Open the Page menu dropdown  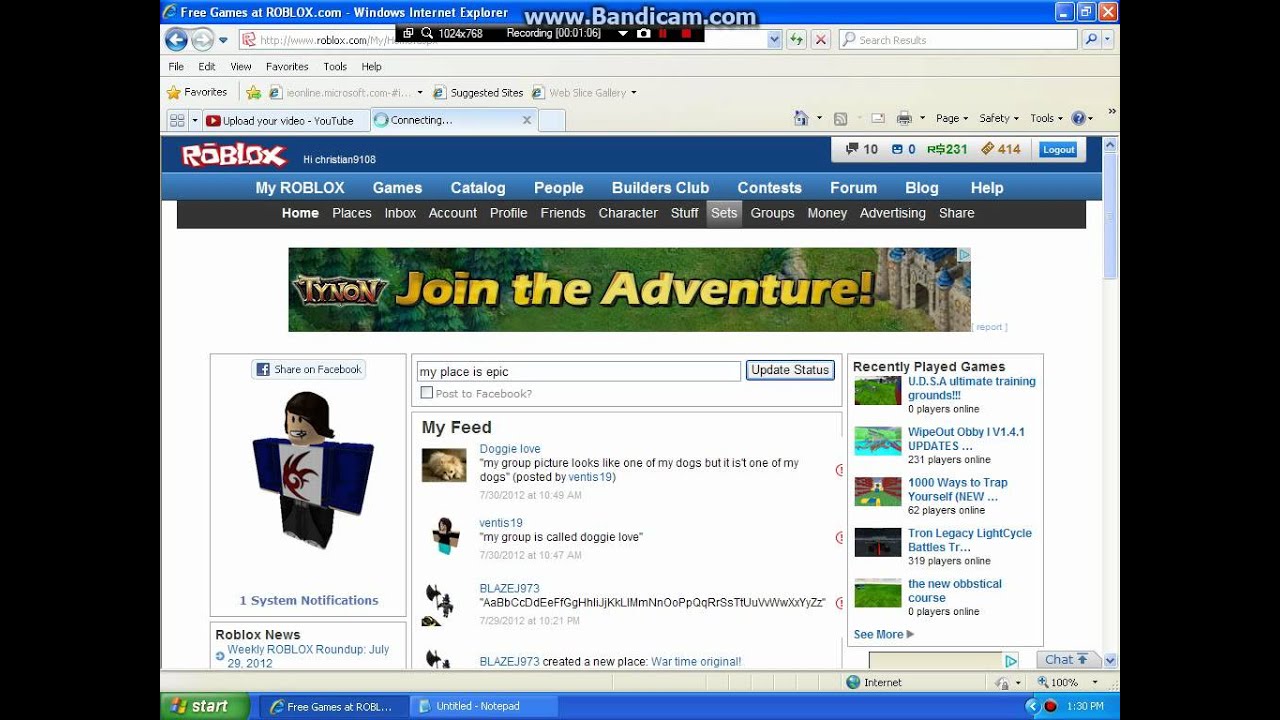[951, 118]
